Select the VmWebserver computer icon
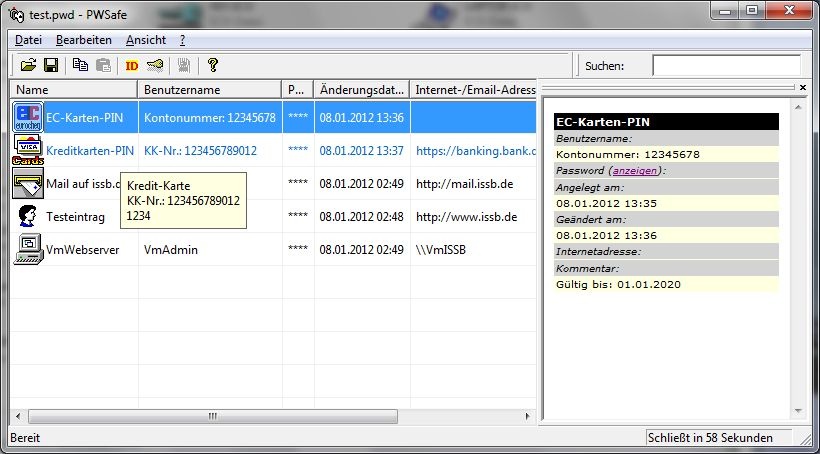The width and height of the screenshot is (820, 454). coord(28,249)
